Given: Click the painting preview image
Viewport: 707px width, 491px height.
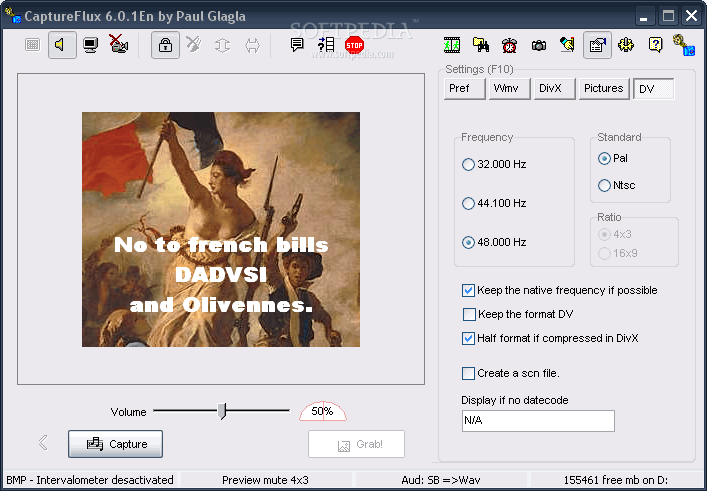Looking at the screenshot, I should [221, 229].
